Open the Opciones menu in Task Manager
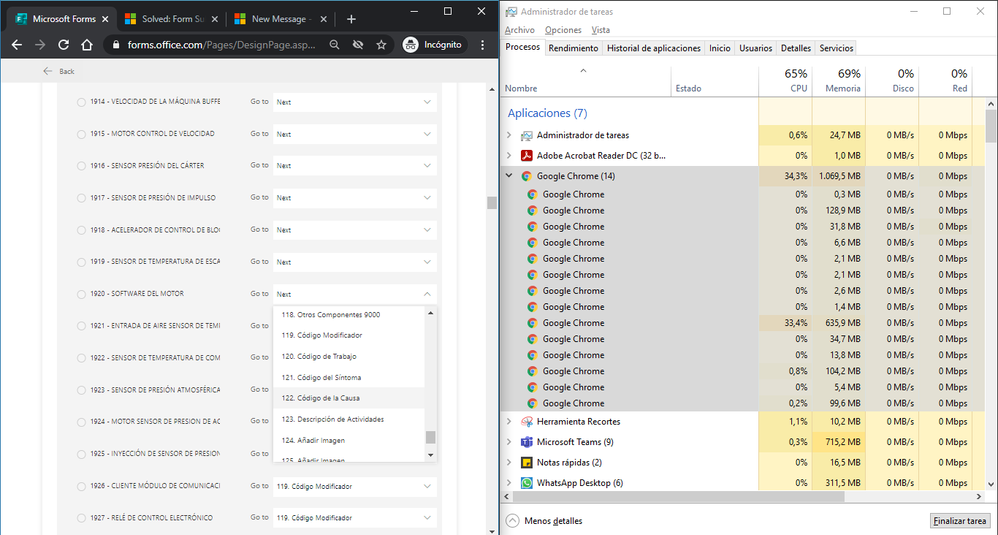Image resolution: width=998 pixels, height=535 pixels. click(x=563, y=30)
